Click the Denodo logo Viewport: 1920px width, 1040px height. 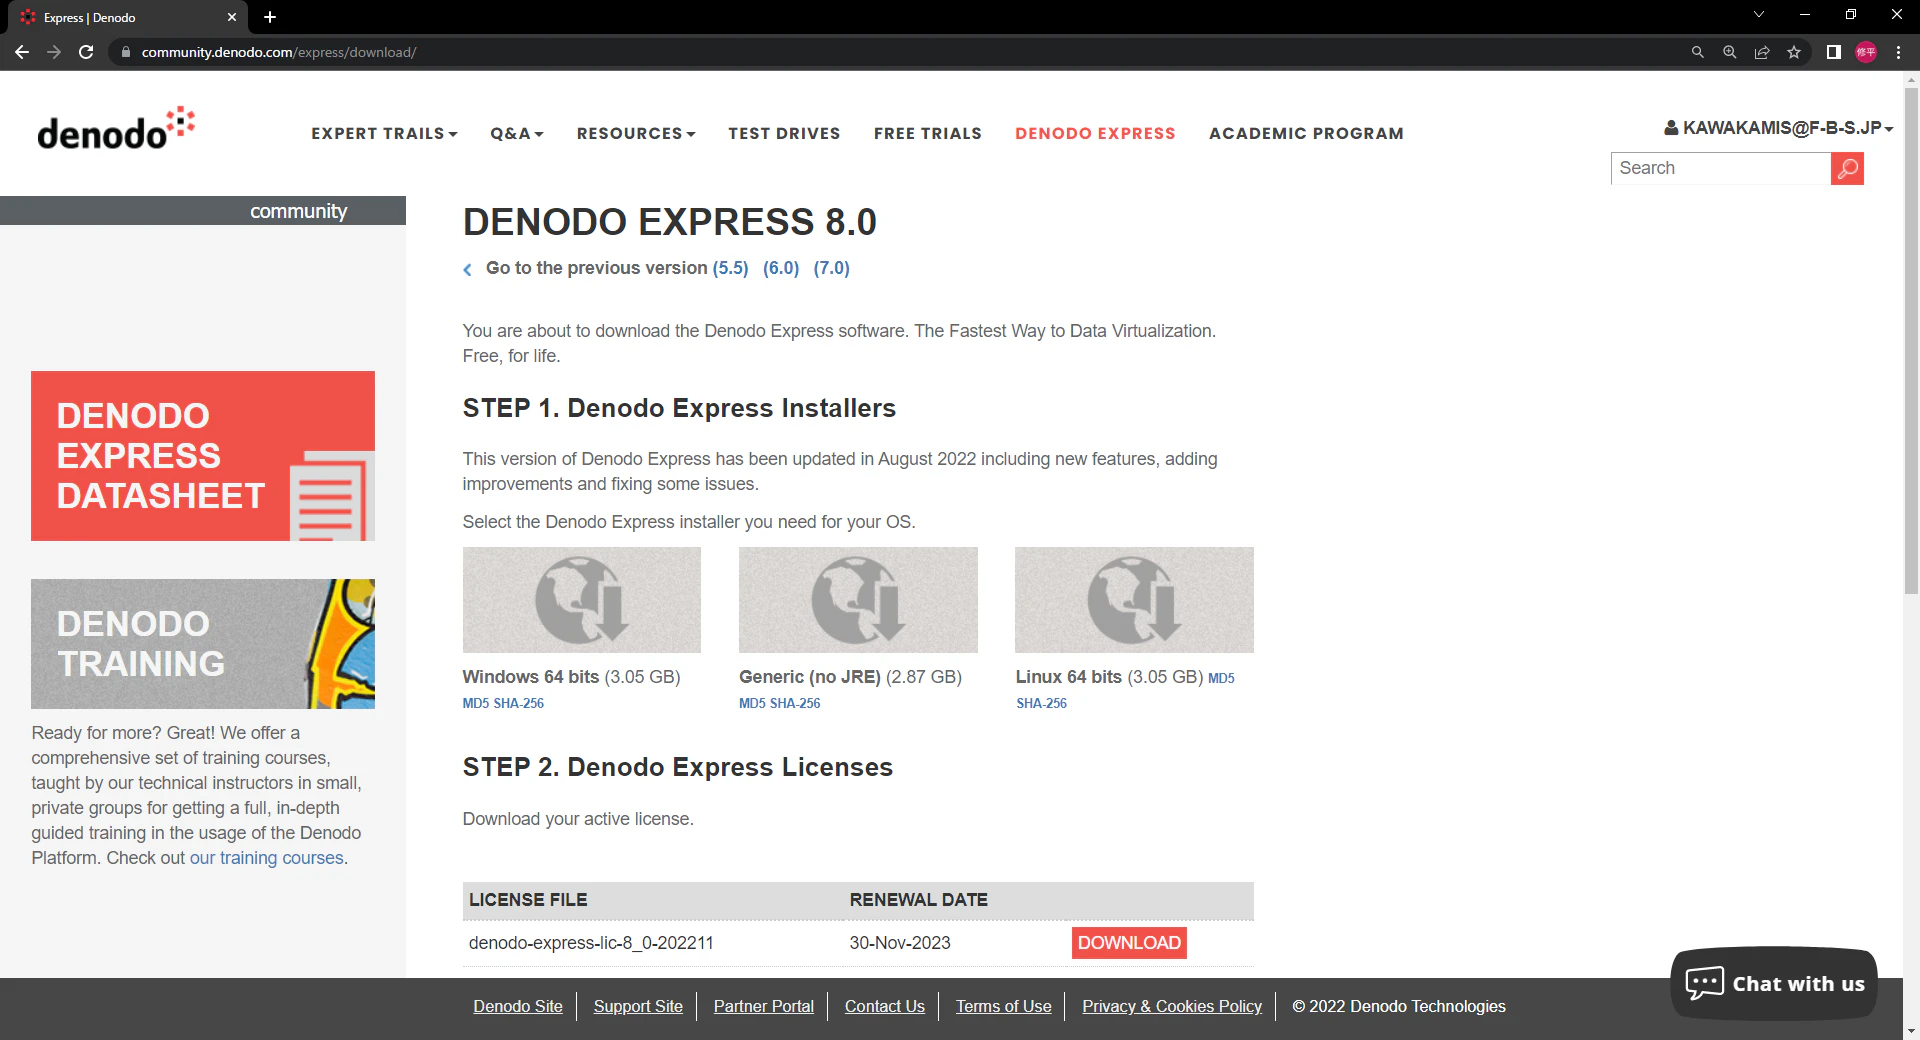coord(116,129)
